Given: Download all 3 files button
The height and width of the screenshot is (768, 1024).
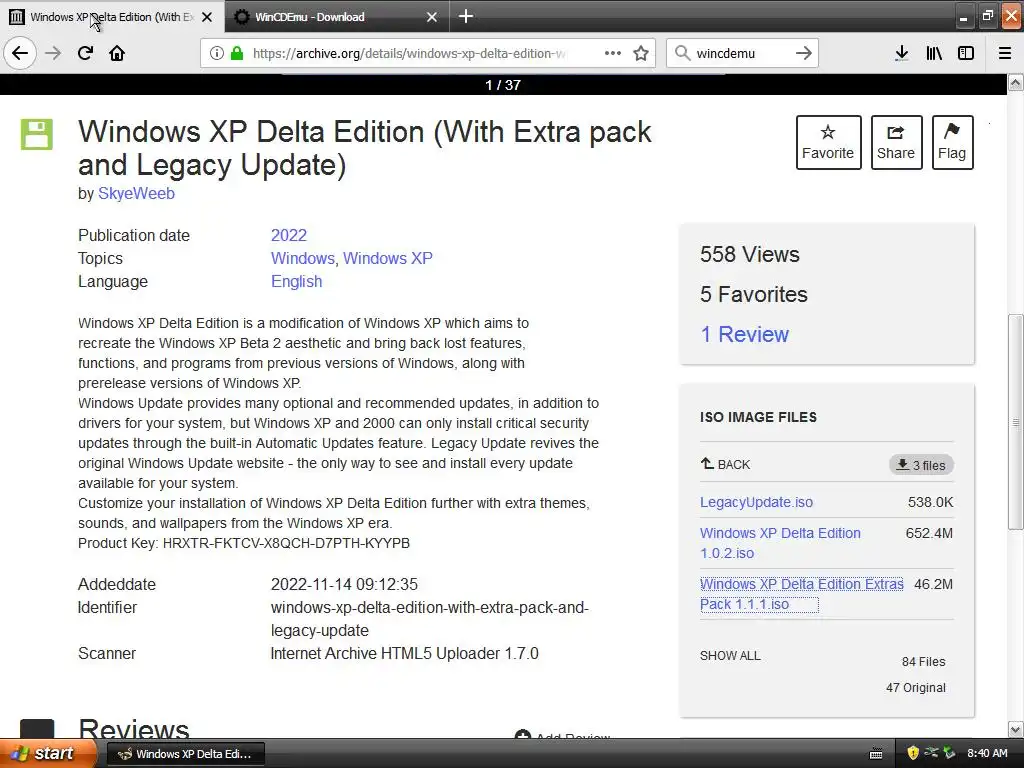Looking at the screenshot, I should point(921,465).
